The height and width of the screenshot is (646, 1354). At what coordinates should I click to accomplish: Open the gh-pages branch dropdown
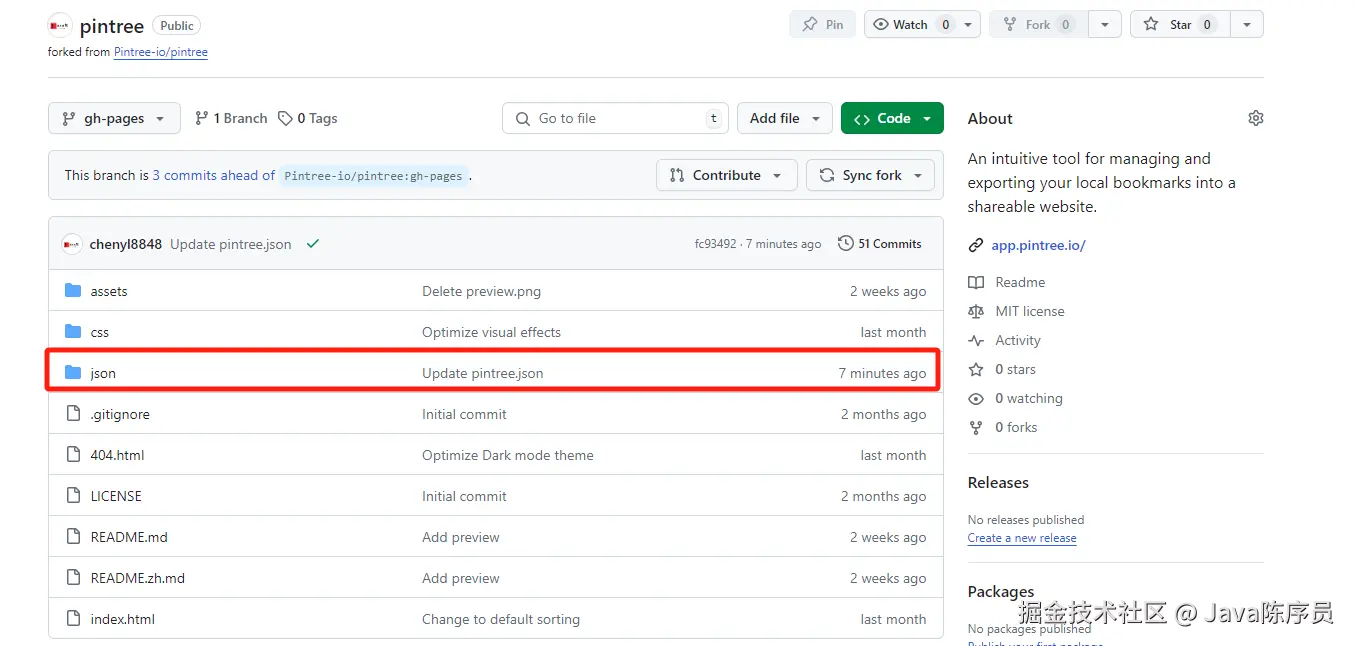[x=114, y=118]
